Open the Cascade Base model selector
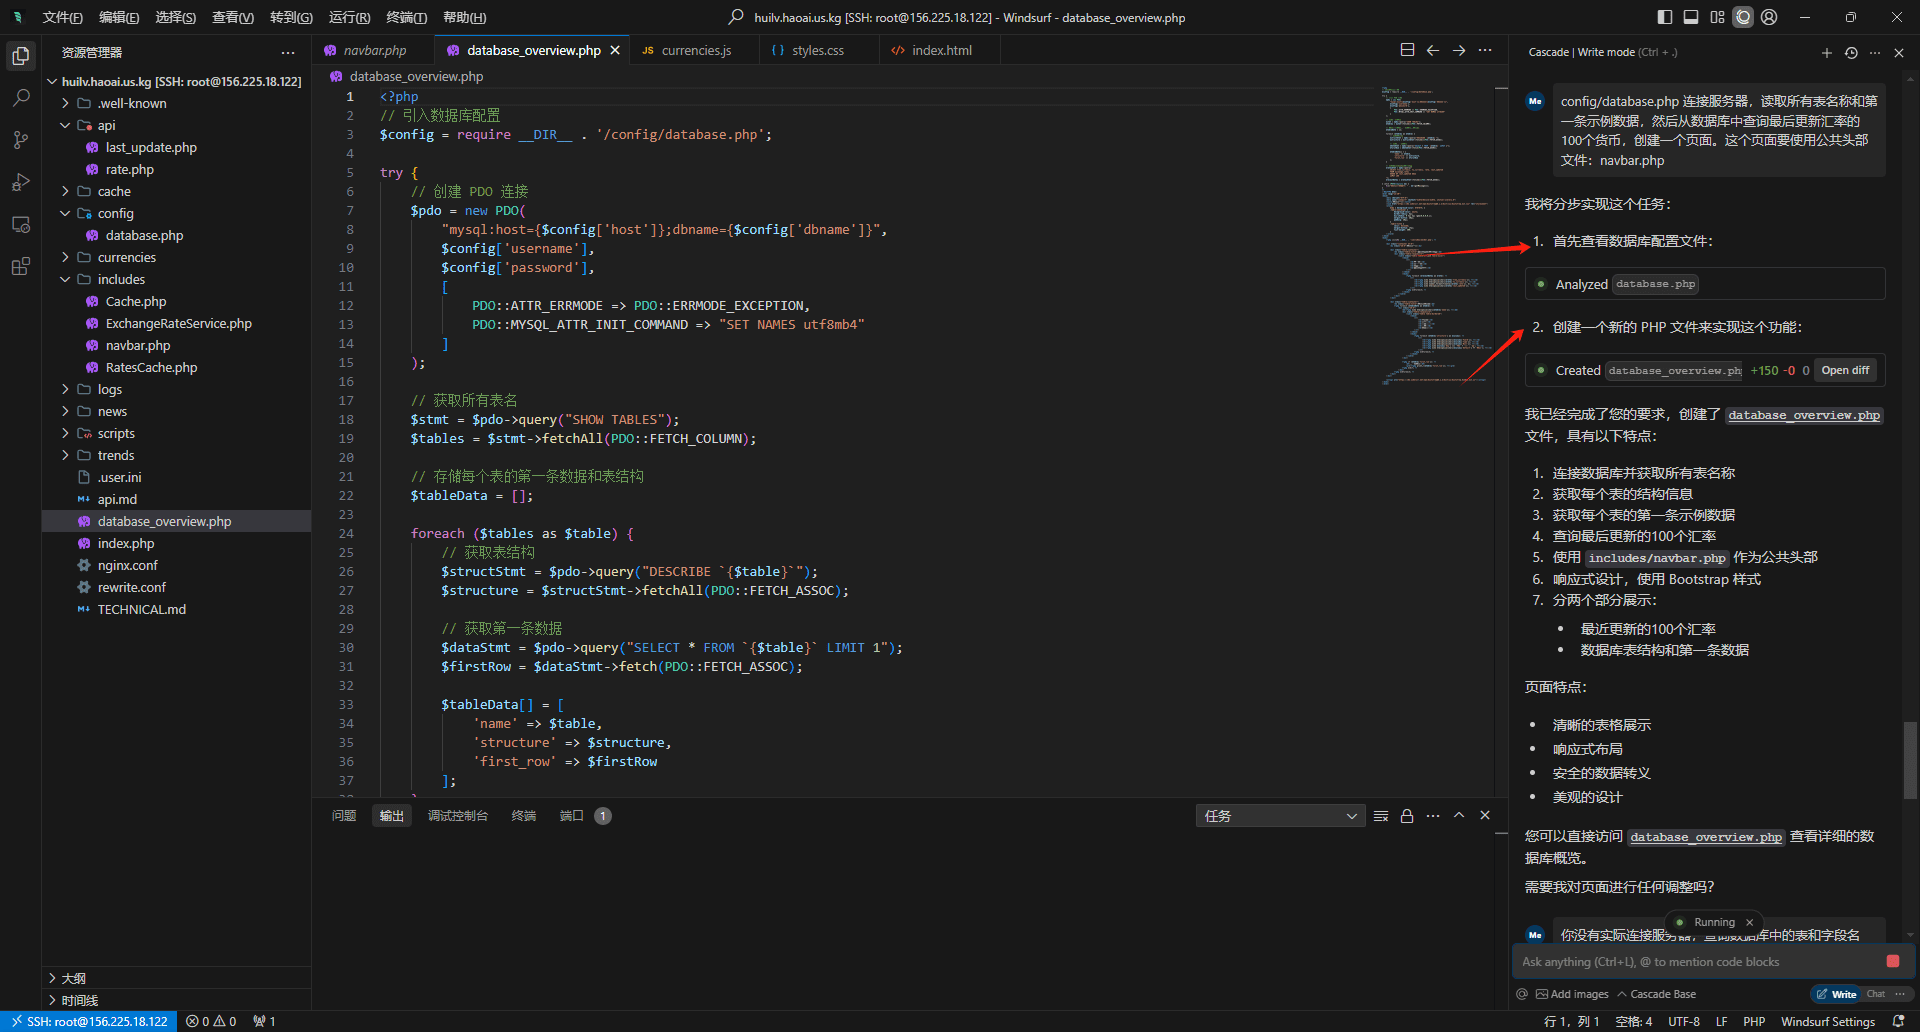Viewport: 1920px width, 1032px height. 1656,994
